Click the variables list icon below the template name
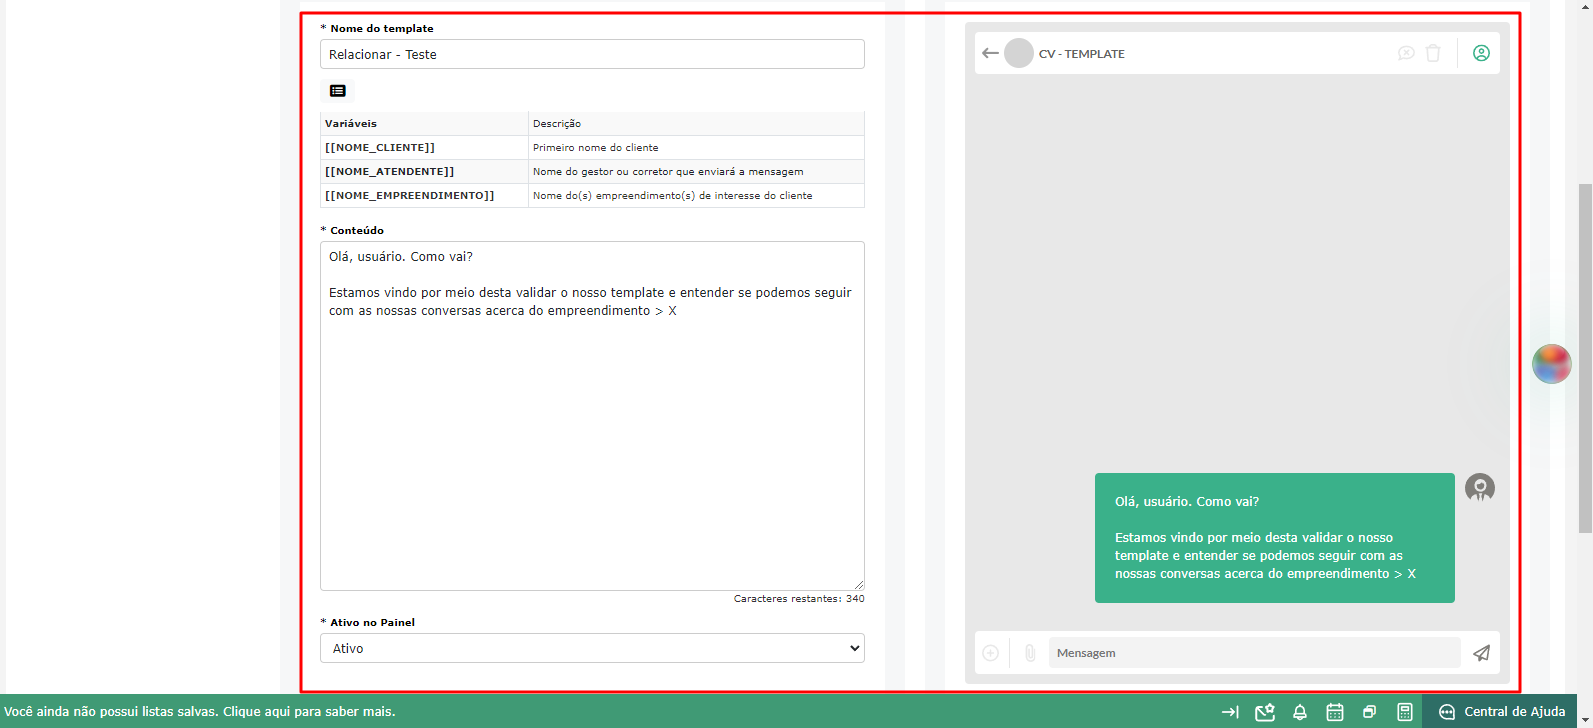Viewport: 1593px width, 728px height. point(338,91)
